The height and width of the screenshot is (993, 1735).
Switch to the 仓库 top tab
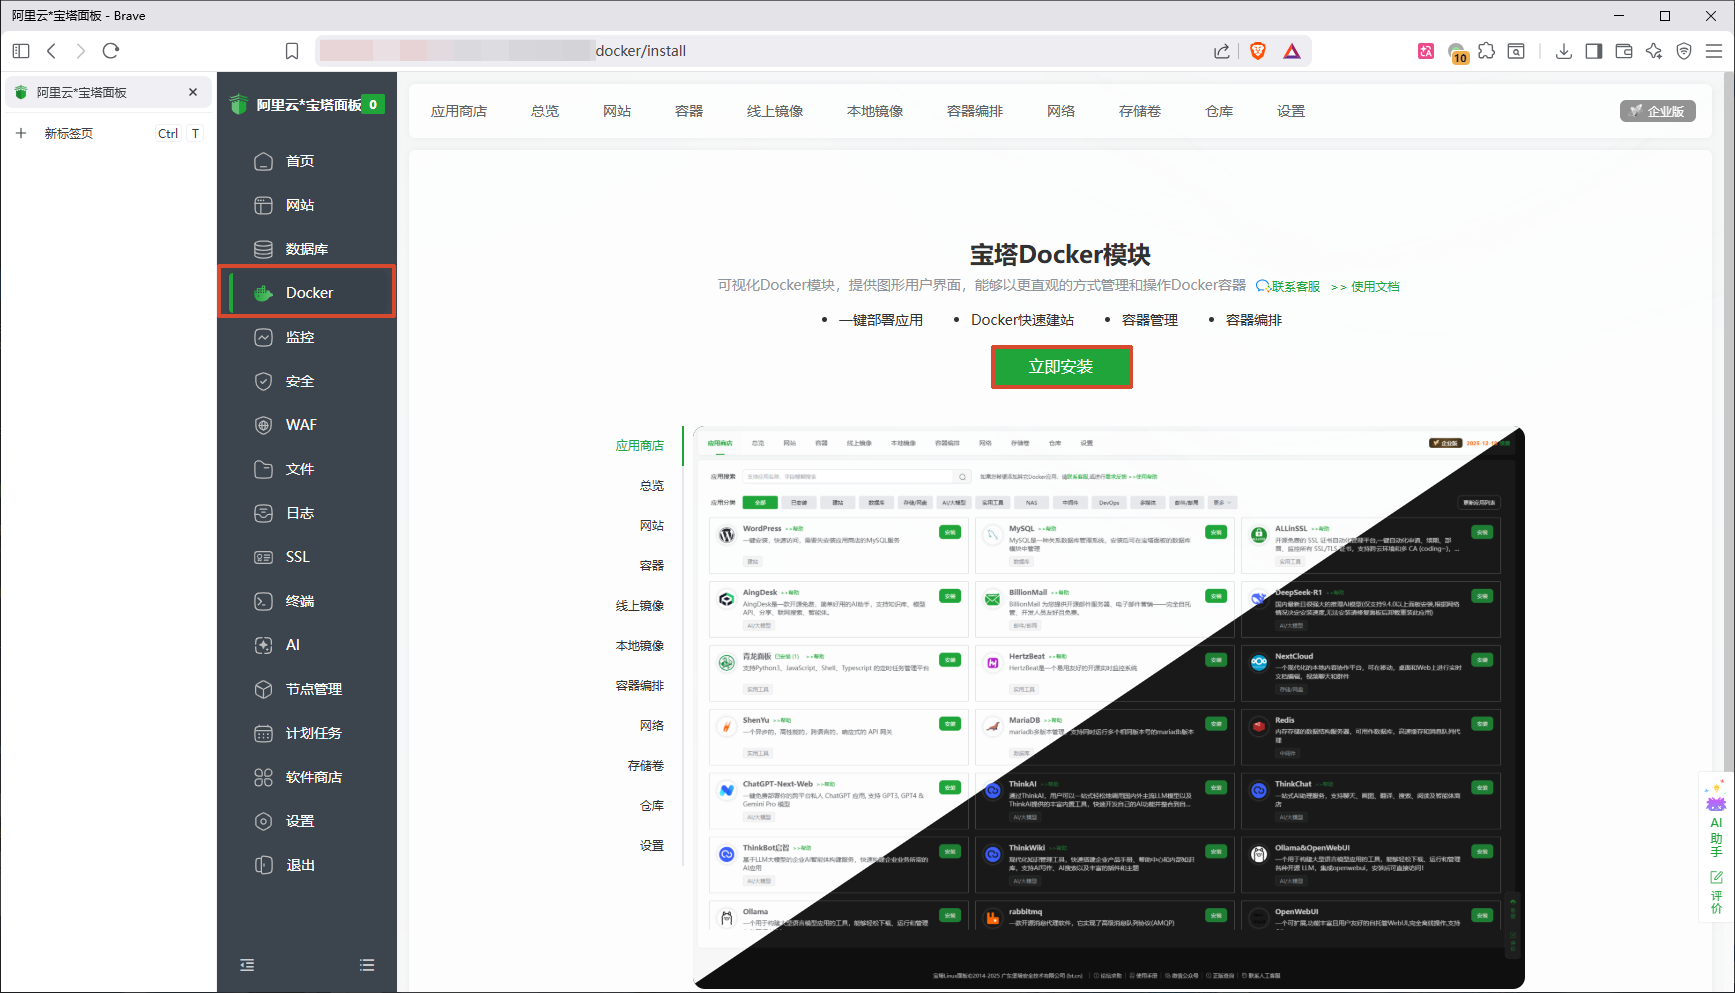coord(1219,111)
